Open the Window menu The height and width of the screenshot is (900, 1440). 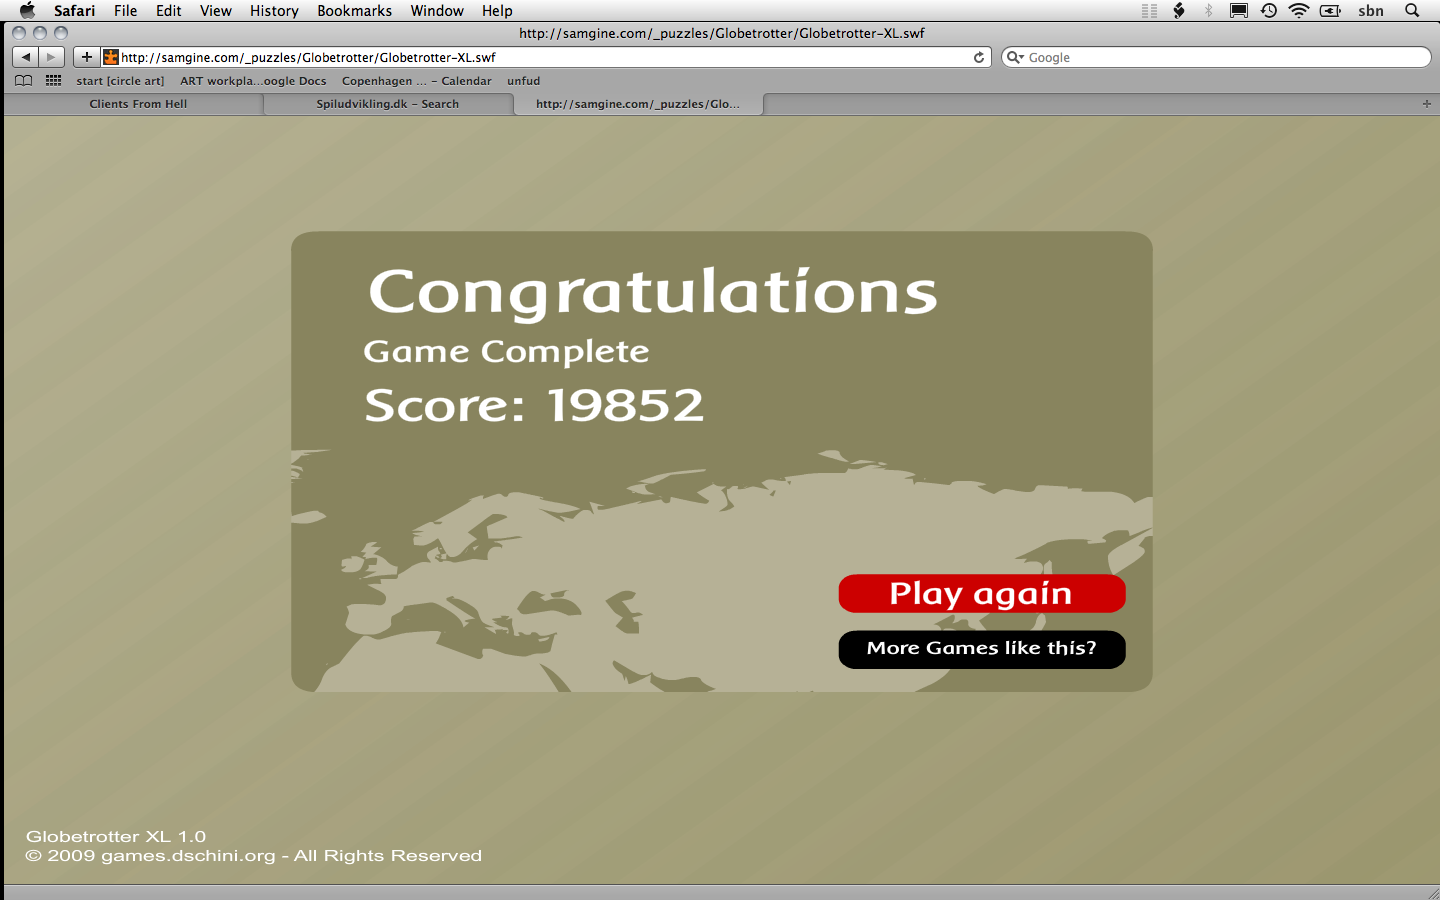coord(437,11)
